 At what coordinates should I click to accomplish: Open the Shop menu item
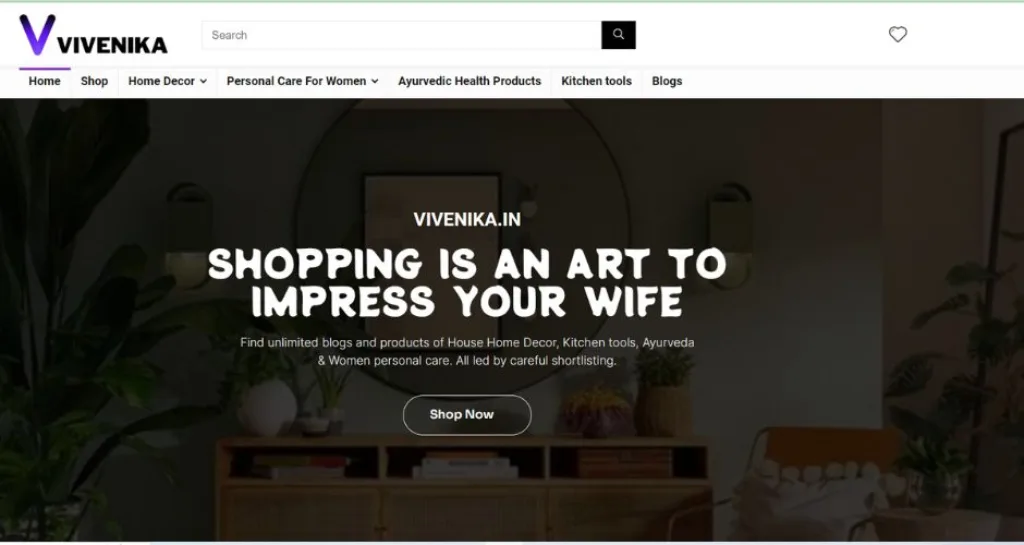tap(94, 81)
